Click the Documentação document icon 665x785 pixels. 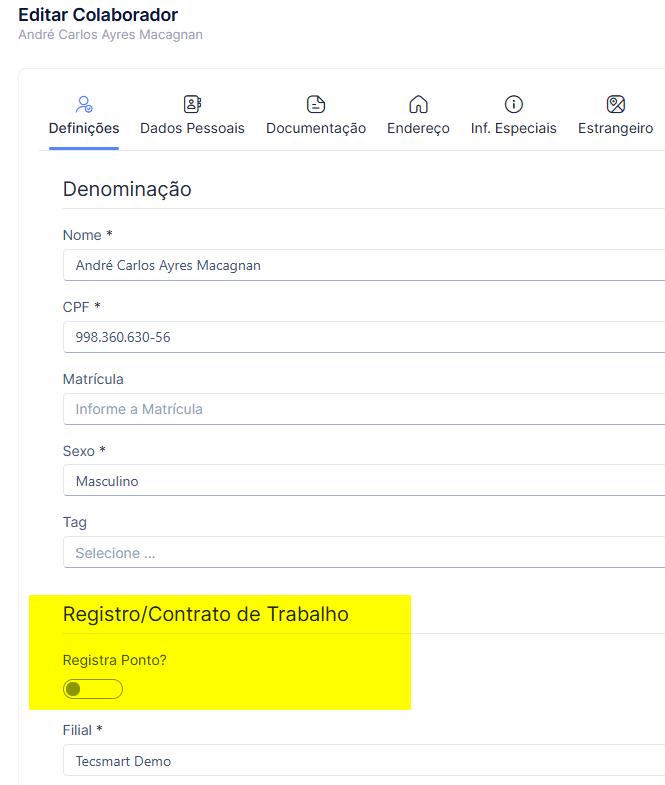[316, 104]
